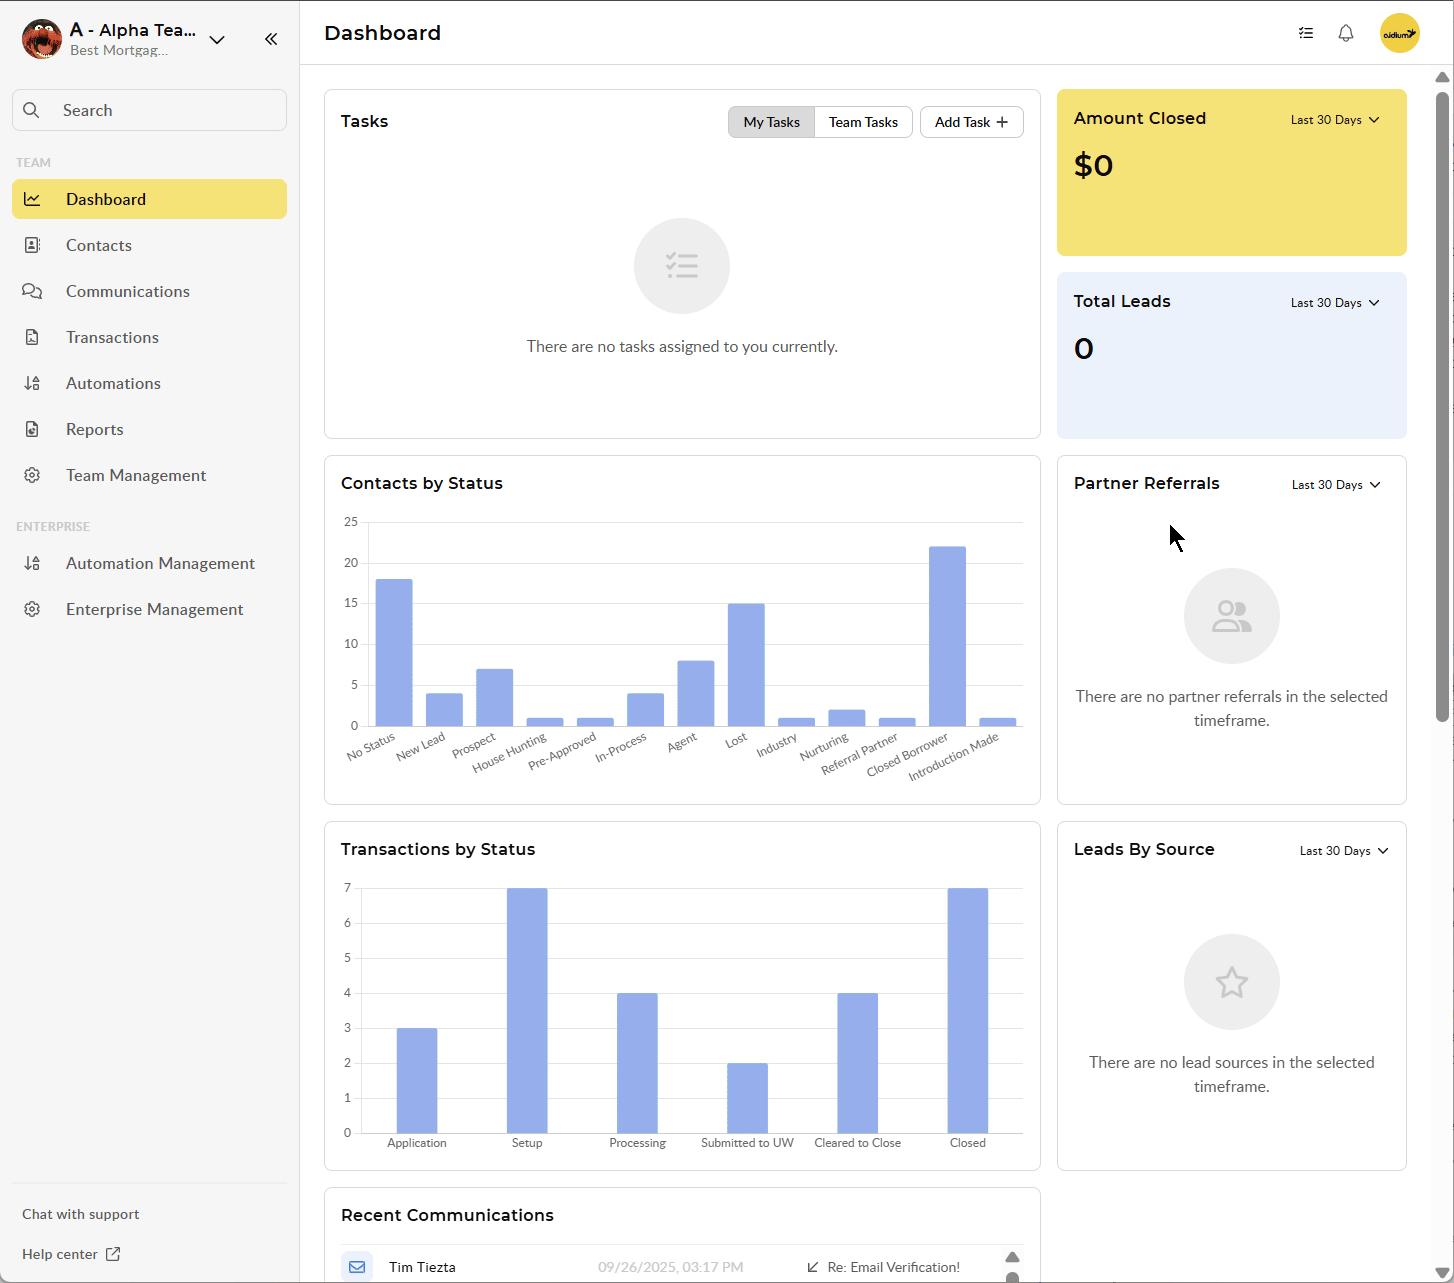Viewport: 1454px width, 1283px height.
Task: Expand the Alpha Team account switcher
Action: click(217, 40)
